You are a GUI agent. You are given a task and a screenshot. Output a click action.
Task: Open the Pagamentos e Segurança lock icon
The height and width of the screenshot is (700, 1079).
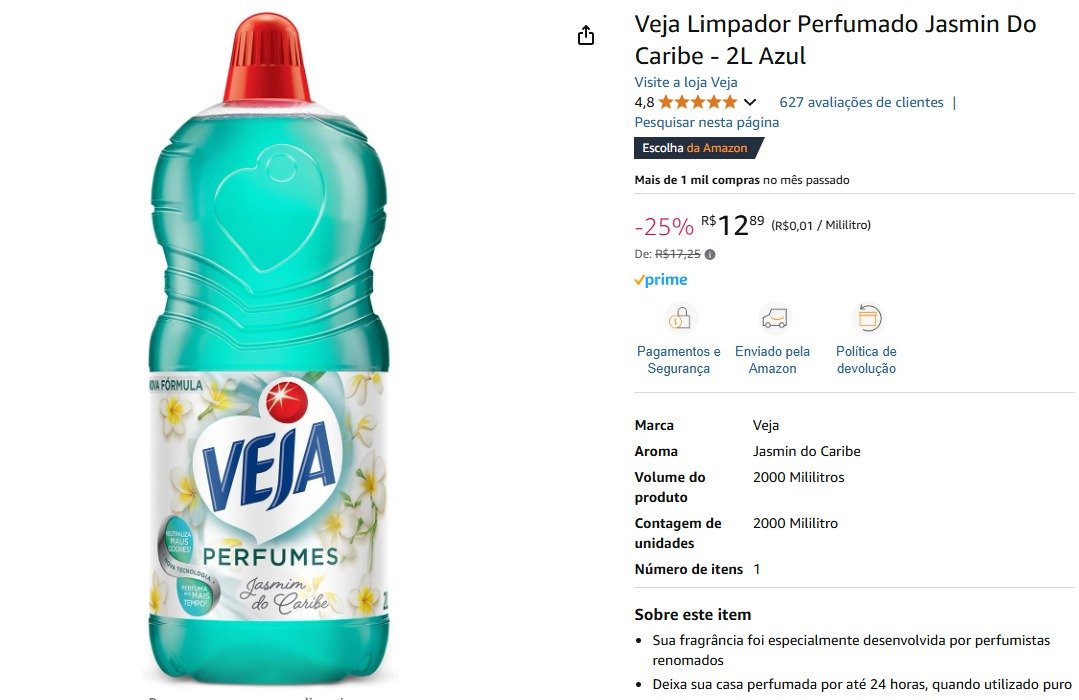point(679,319)
